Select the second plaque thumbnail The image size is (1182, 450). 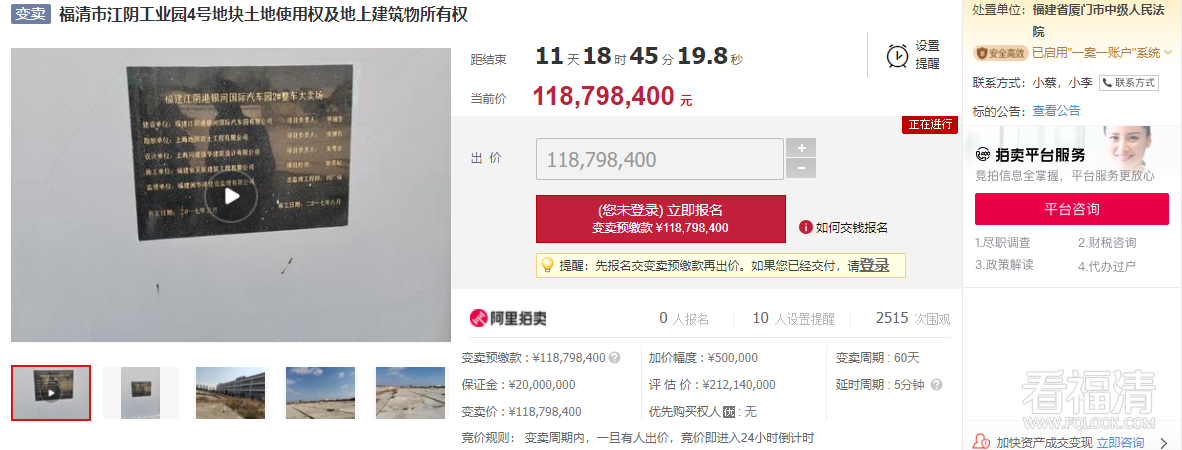[x=140, y=393]
